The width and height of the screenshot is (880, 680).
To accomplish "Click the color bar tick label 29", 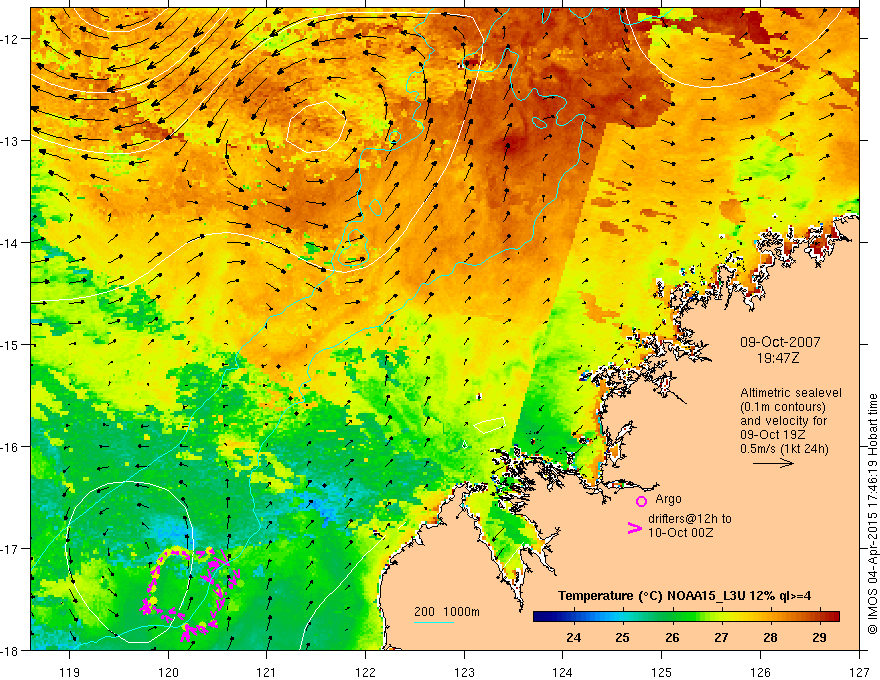I will pyautogui.click(x=819, y=637).
